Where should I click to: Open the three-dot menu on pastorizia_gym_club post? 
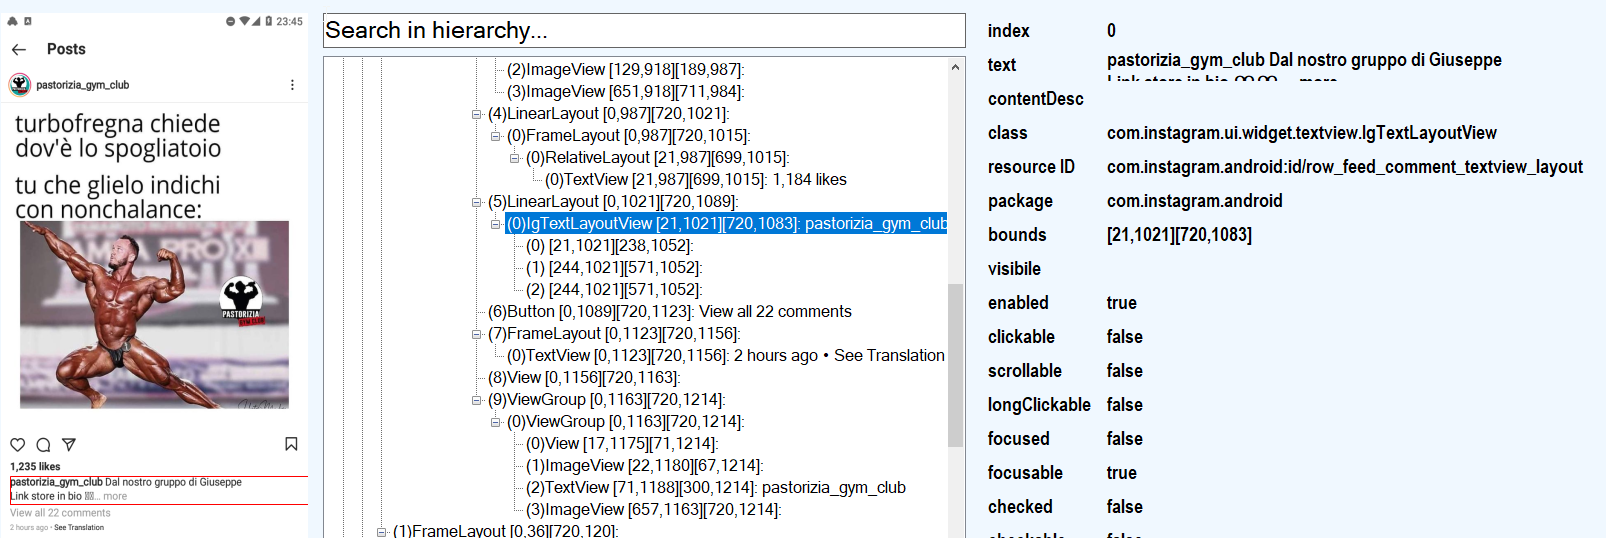click(x=292, y=85)
